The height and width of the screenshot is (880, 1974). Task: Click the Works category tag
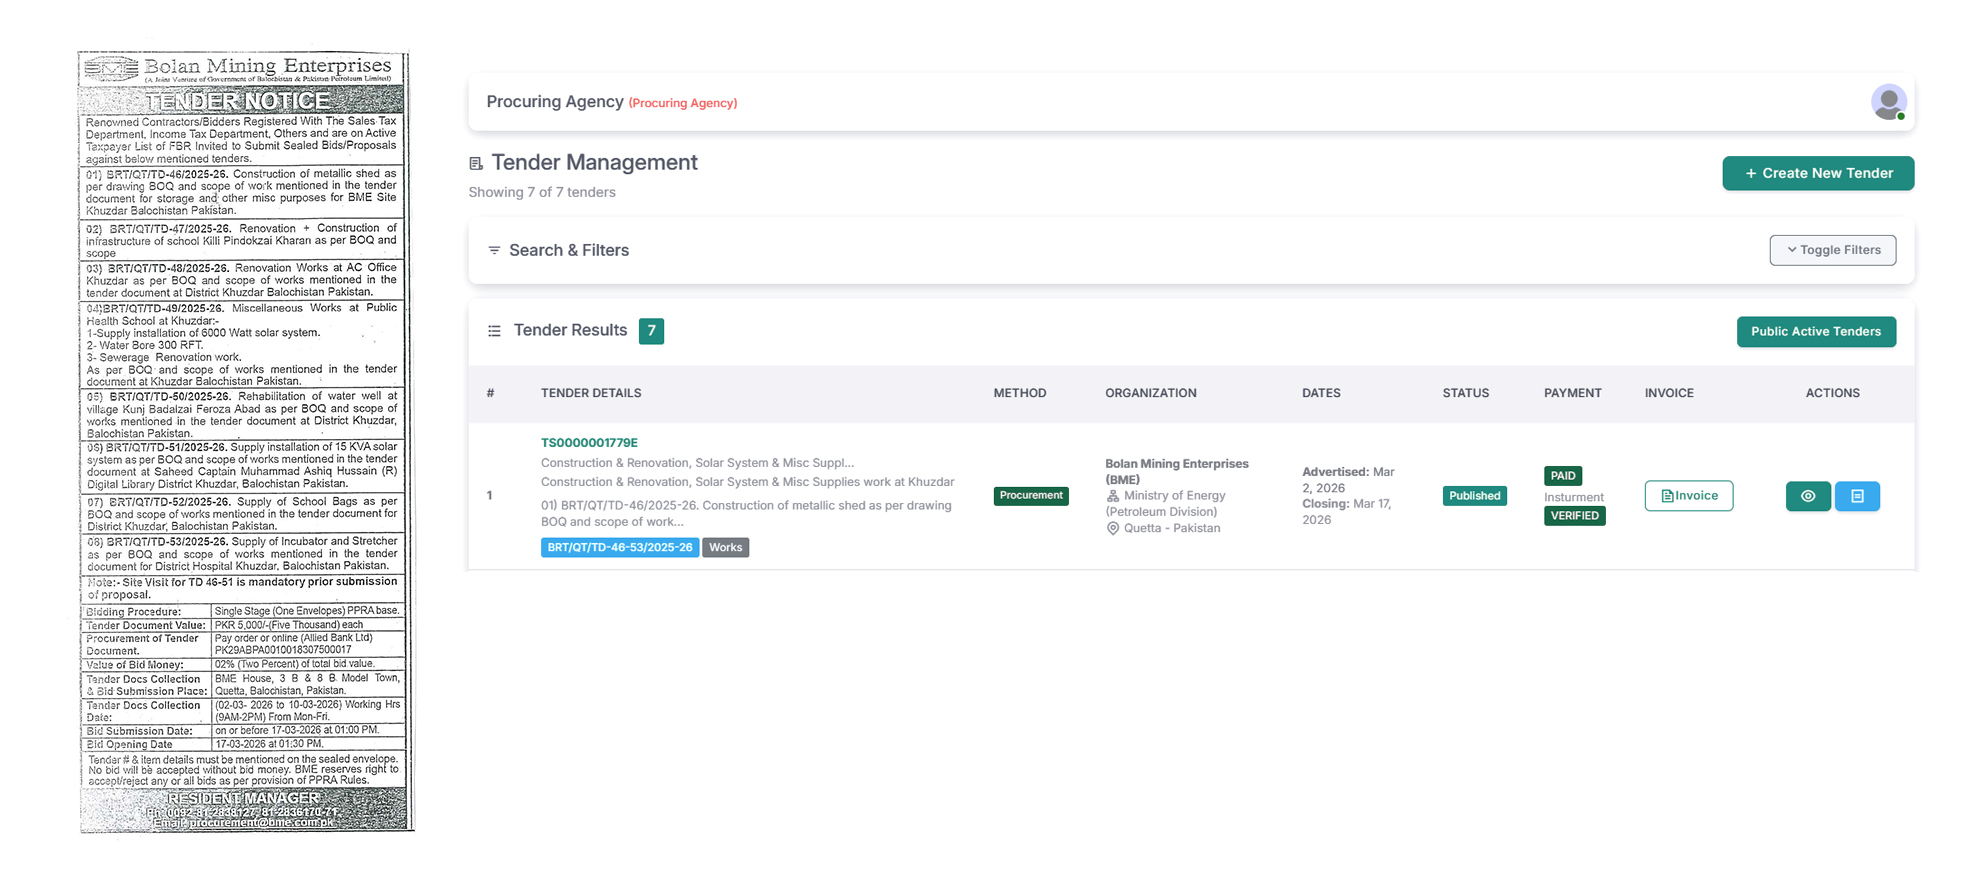[725, 548]
